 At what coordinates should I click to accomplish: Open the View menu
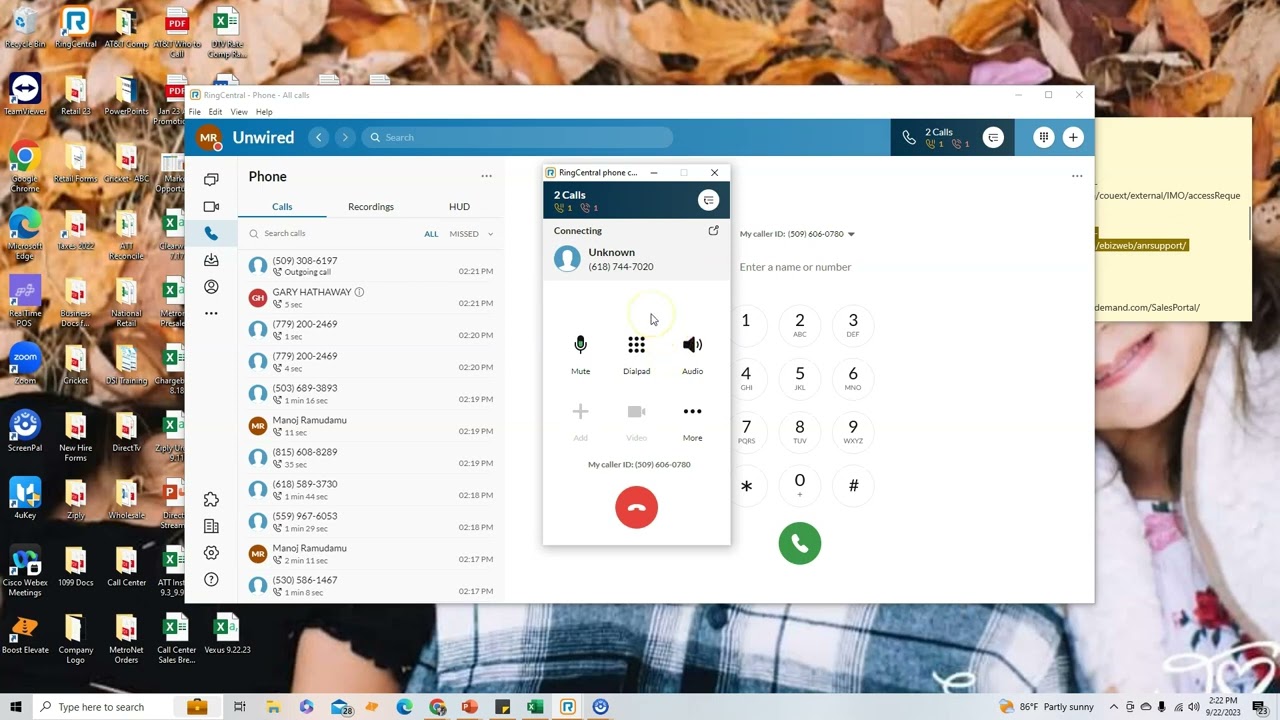pos(239,112)
